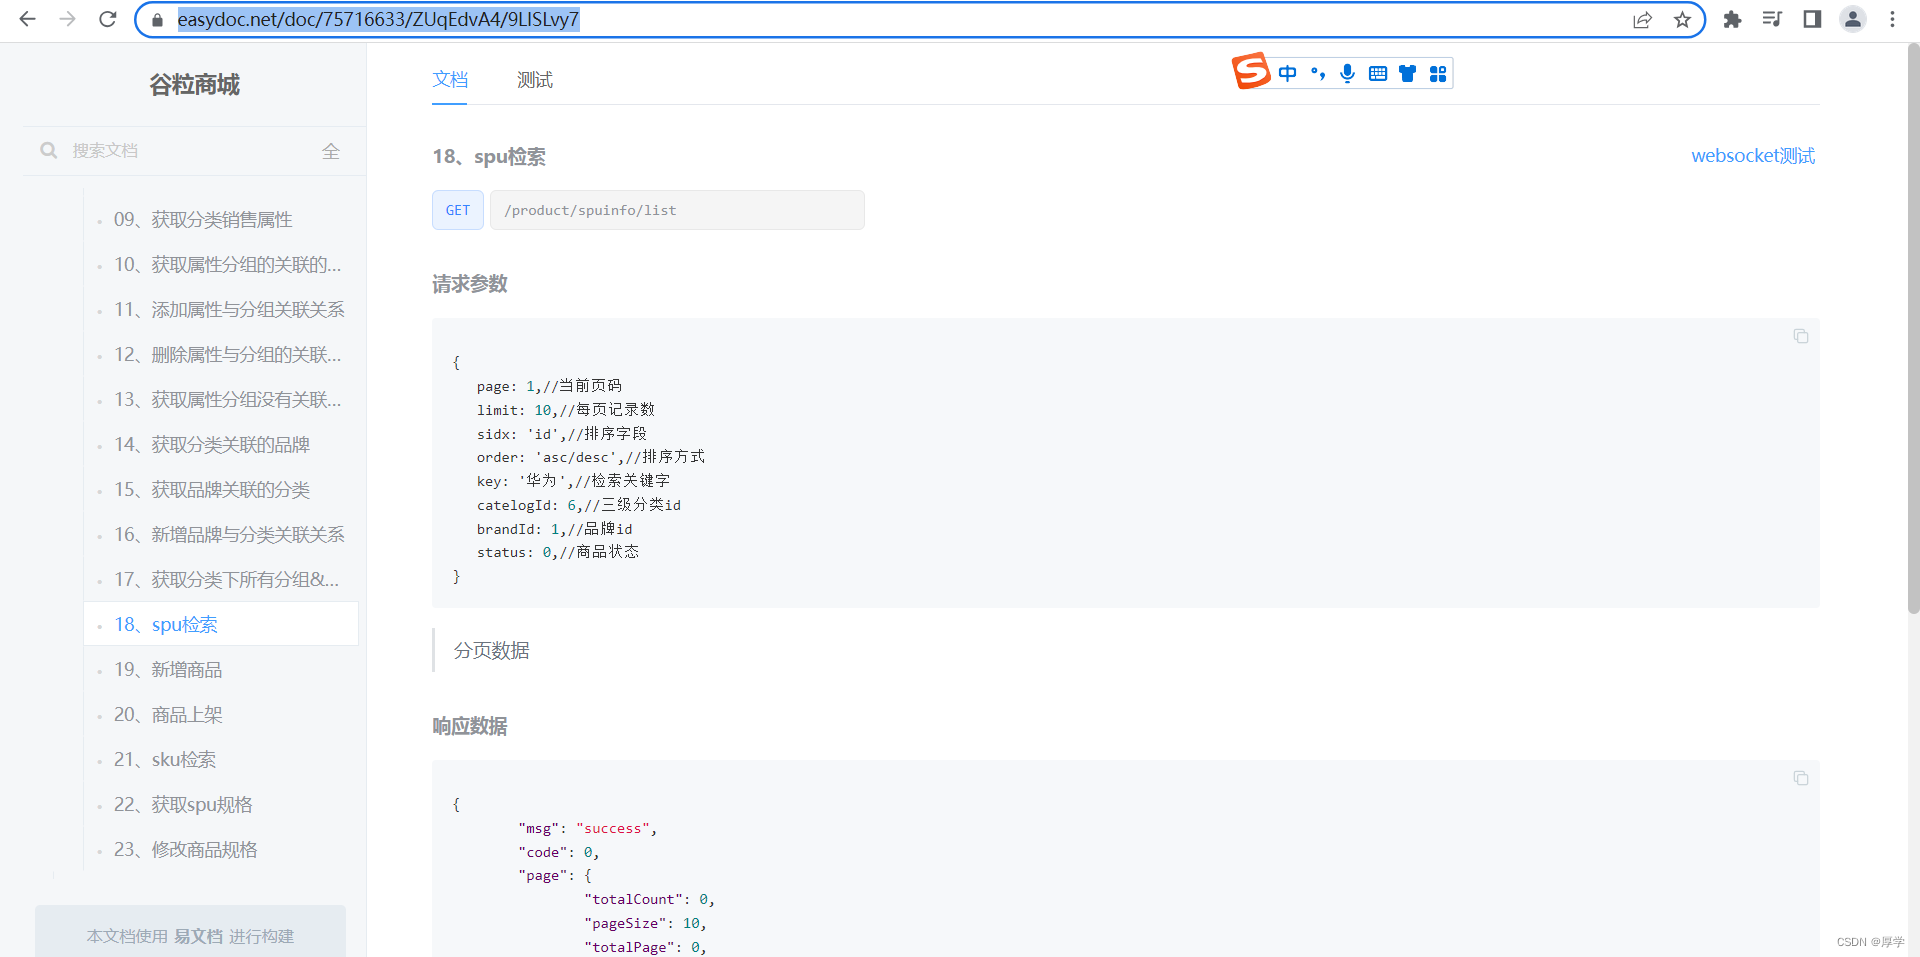Open the websocket测试 link
Viewport: 1920px width, 957px height.
click(x=1752, y=155)
